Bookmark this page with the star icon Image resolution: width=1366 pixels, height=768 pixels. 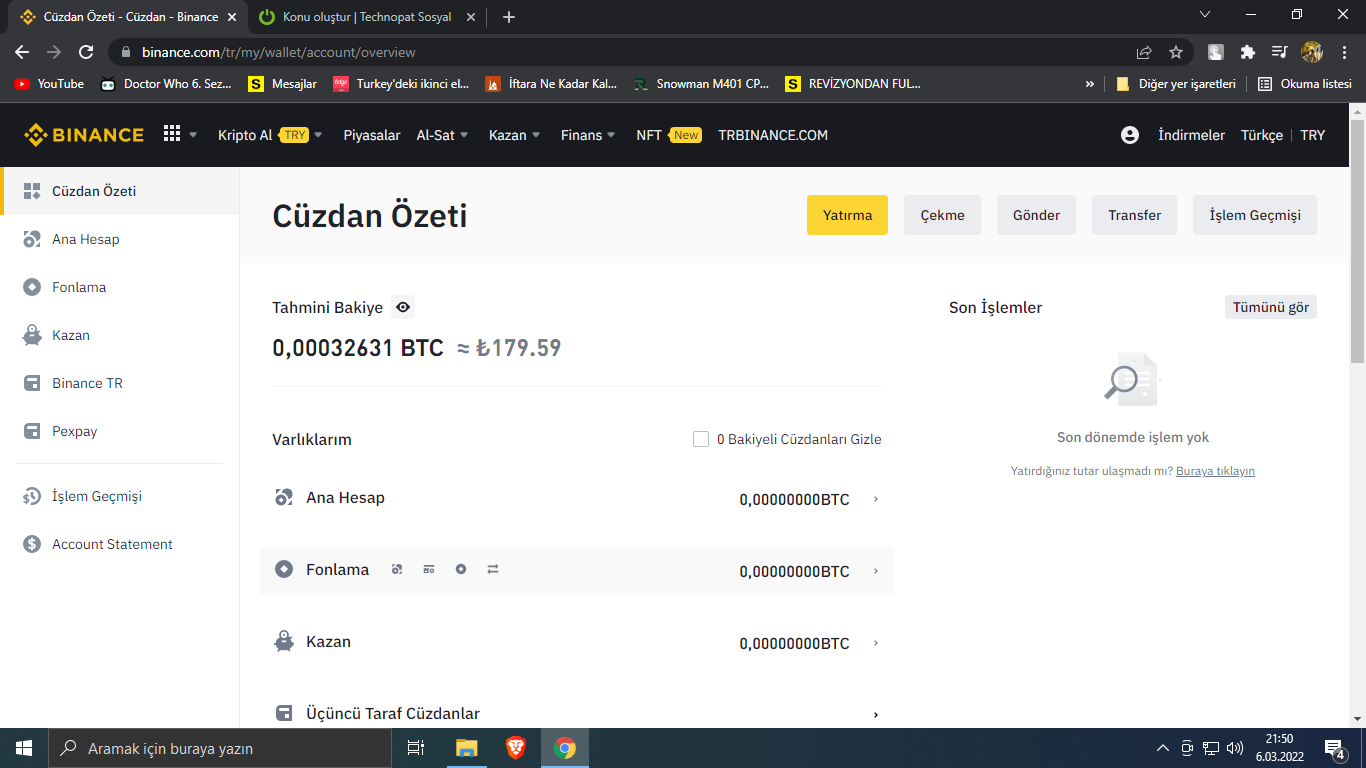(x=1176, y=52)
